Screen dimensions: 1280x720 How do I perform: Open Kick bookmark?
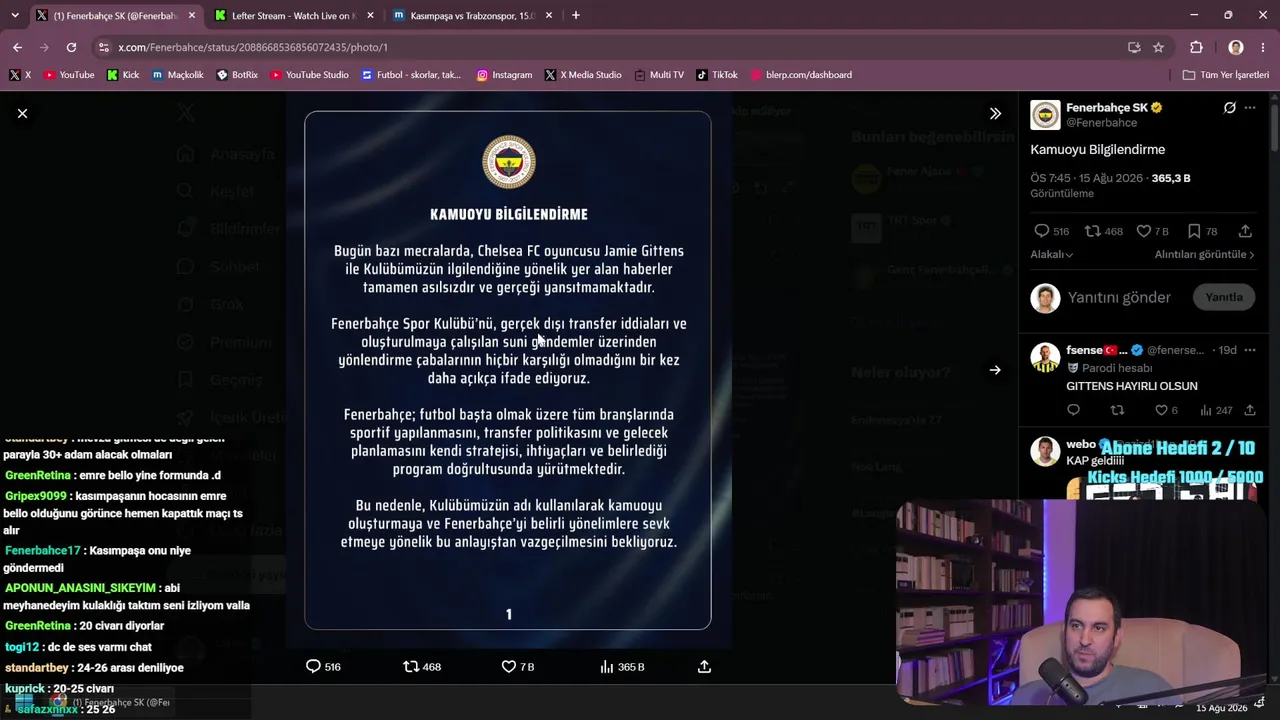[123, 75]
